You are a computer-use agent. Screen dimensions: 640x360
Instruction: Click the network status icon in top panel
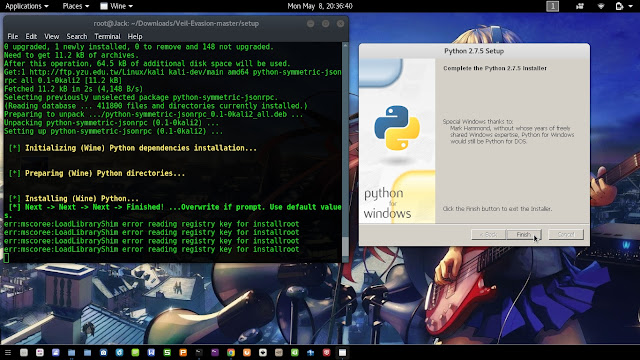click(x=601, y=6)
